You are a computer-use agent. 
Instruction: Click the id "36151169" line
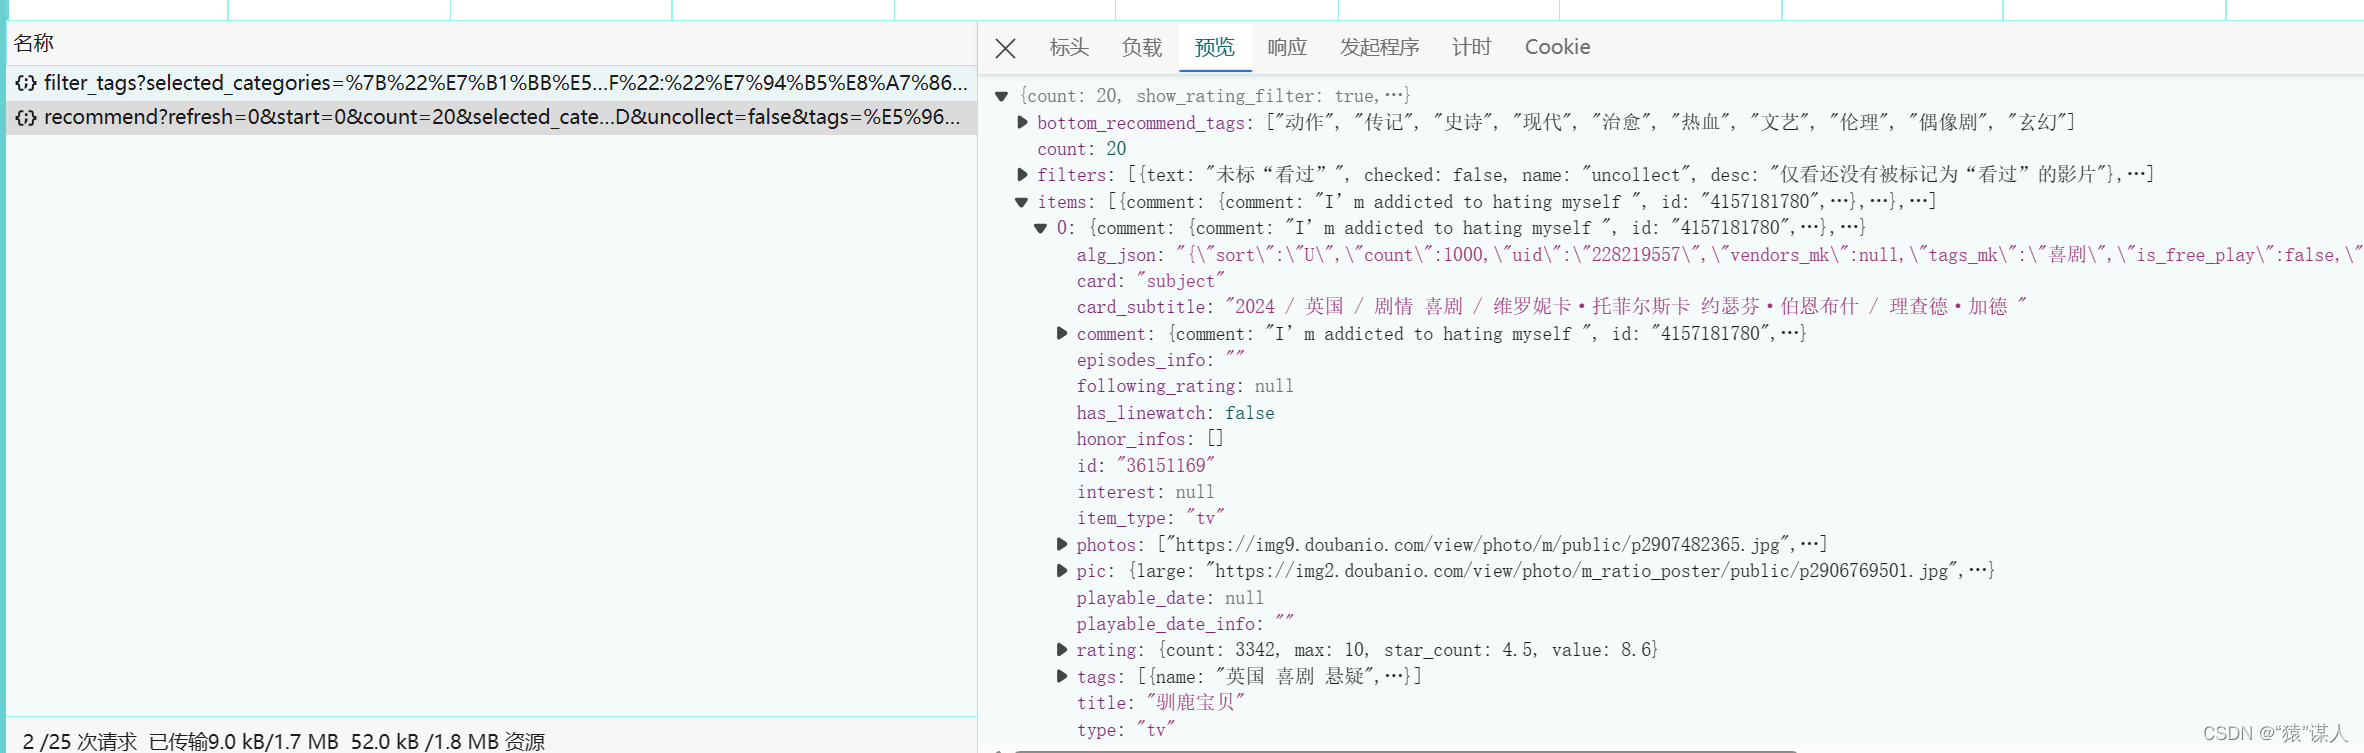click(x=1146, y=465)
